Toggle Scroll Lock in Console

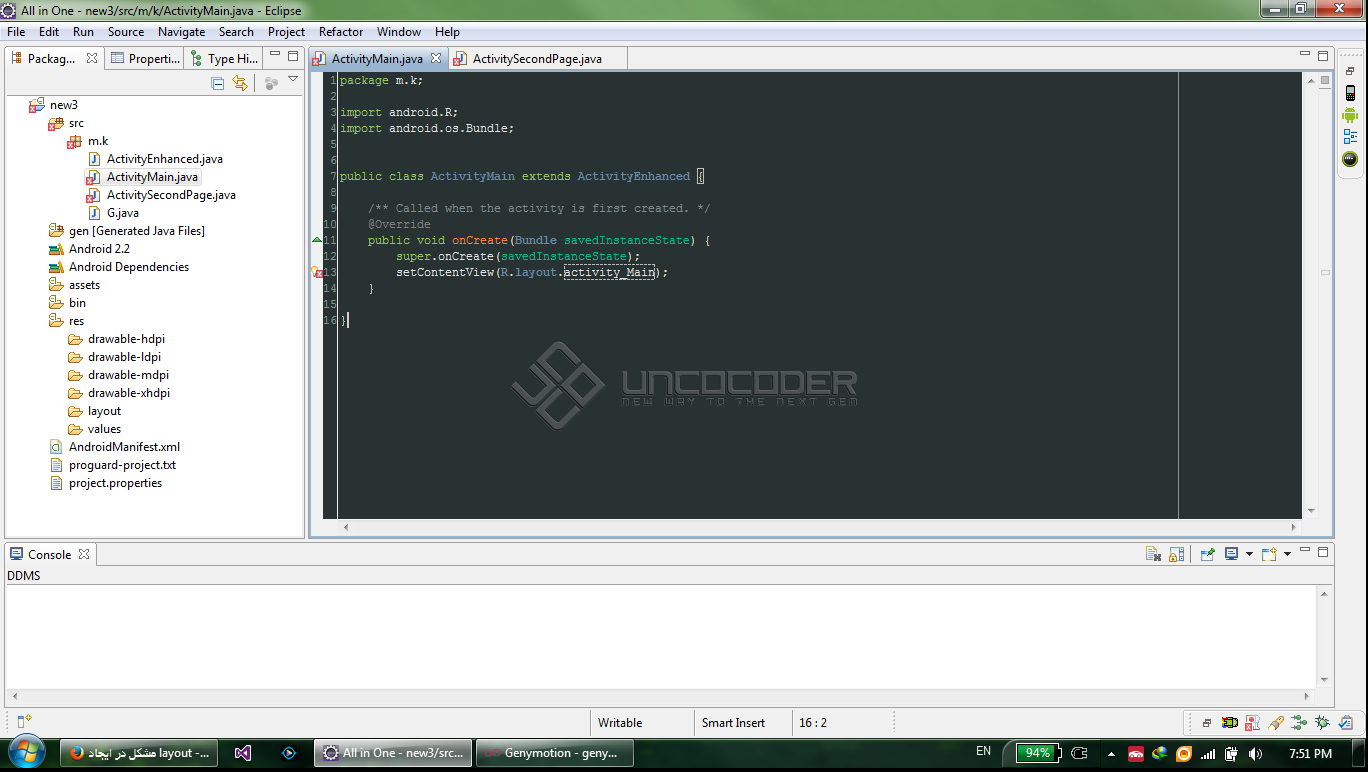[1177, 554]
